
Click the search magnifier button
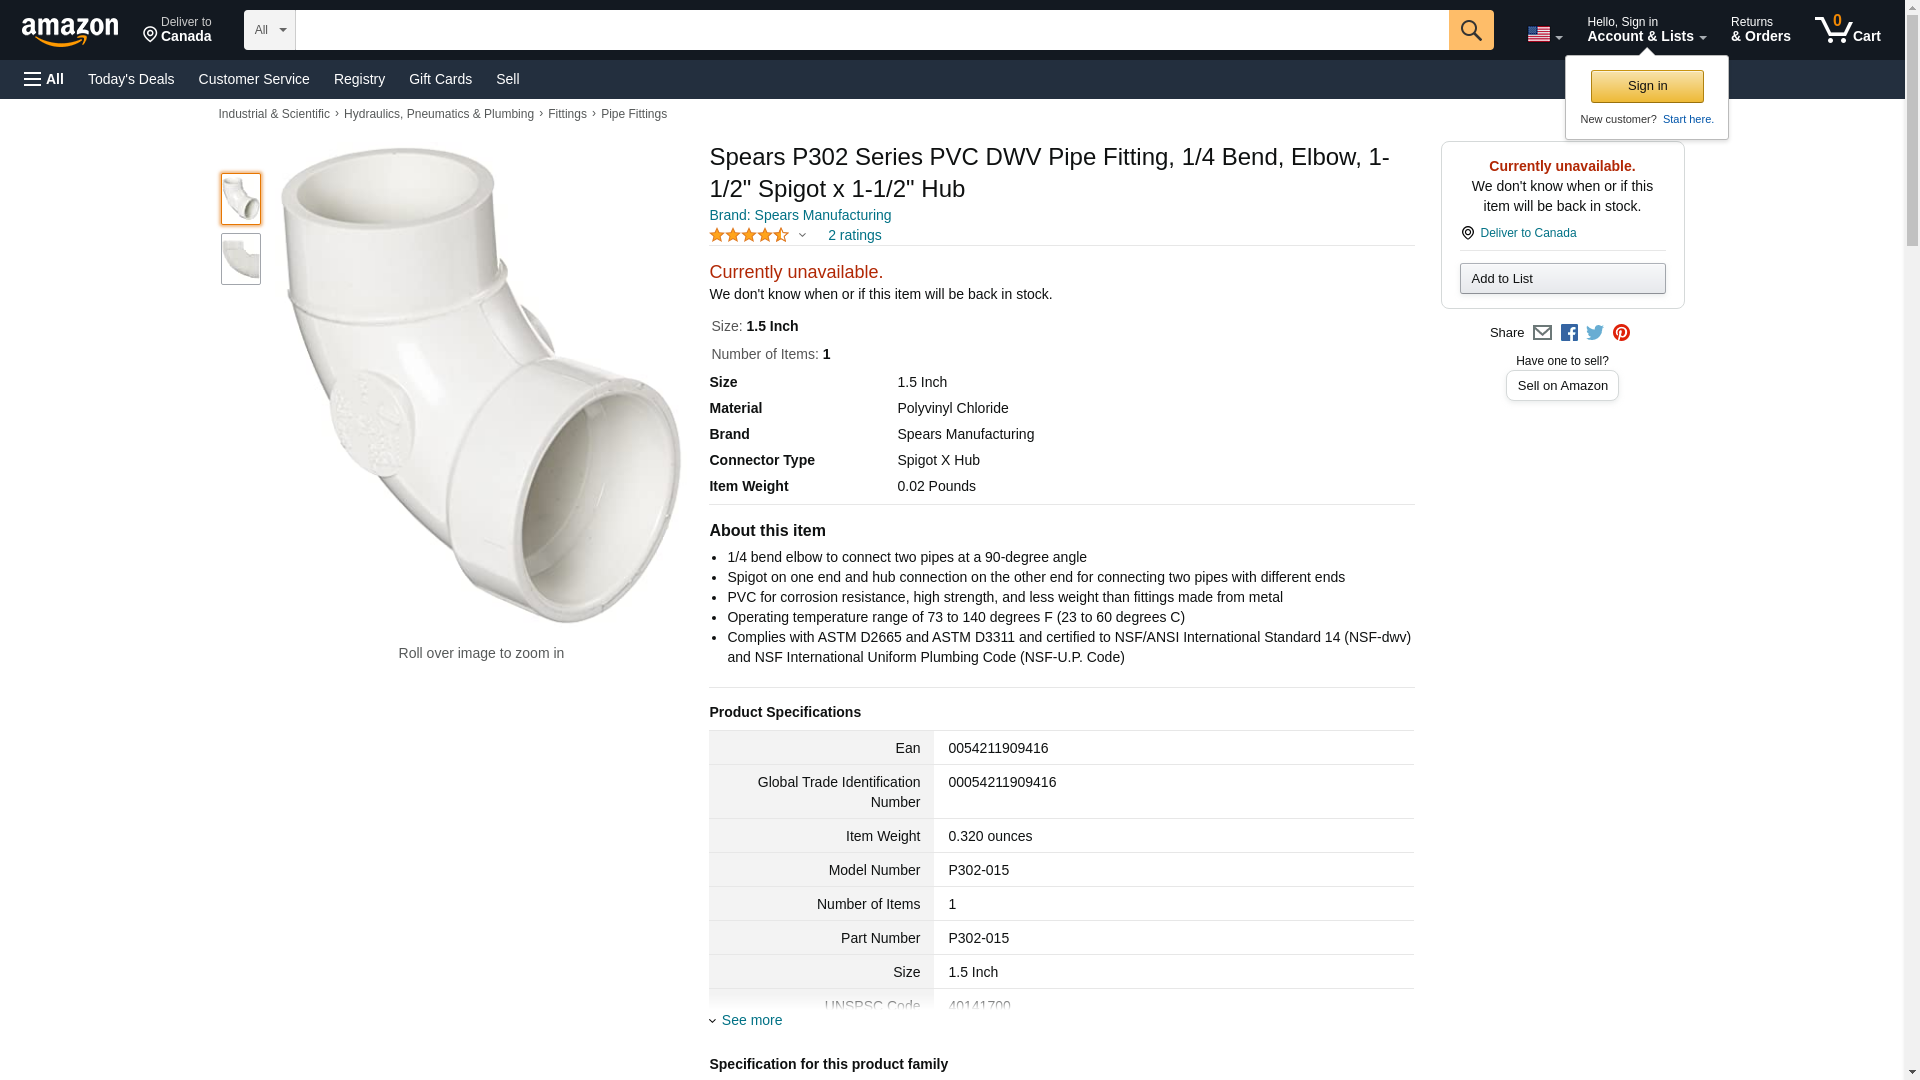pyautogui.click(x=1471, y=30)
